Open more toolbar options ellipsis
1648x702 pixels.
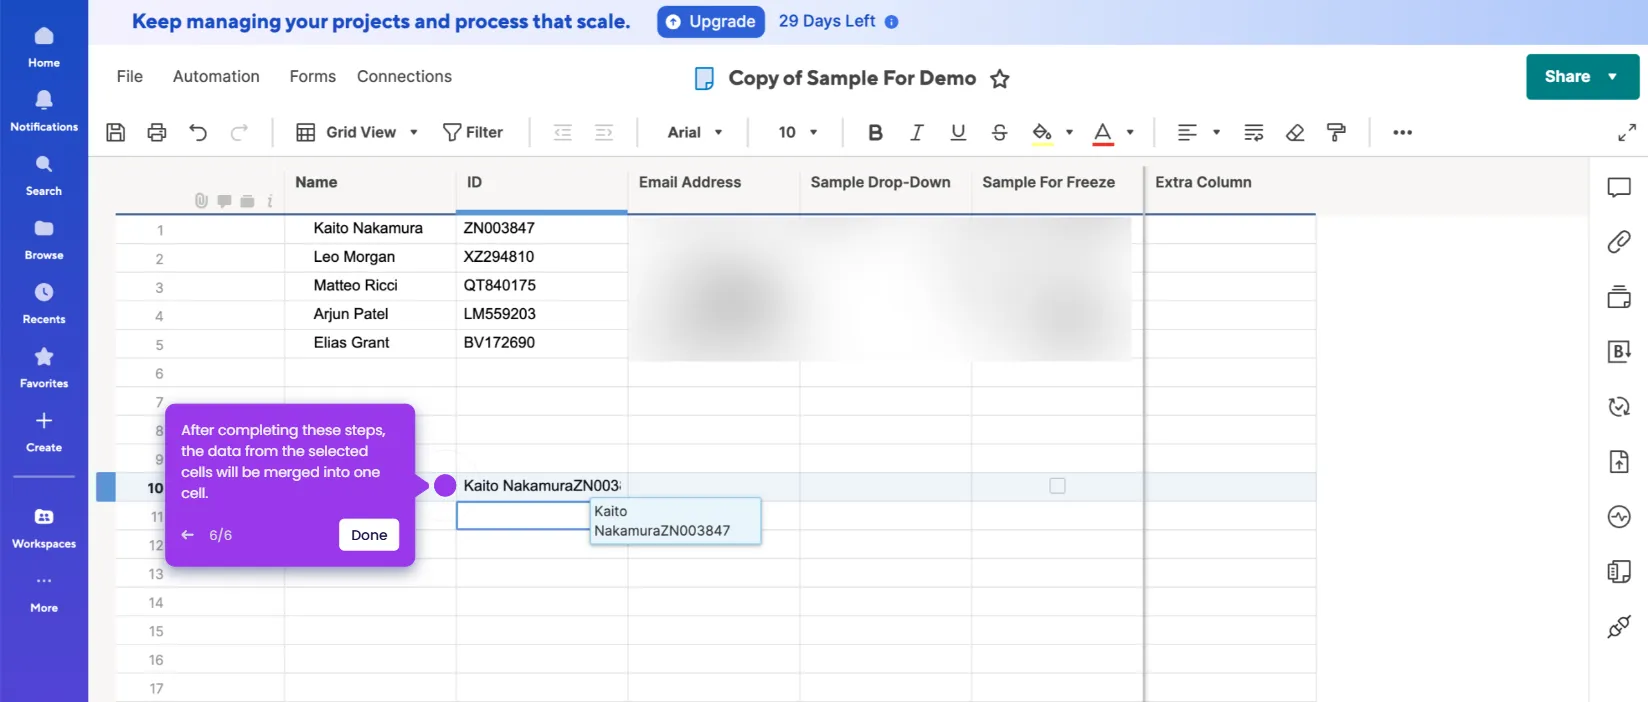(x=1402, y=132)
